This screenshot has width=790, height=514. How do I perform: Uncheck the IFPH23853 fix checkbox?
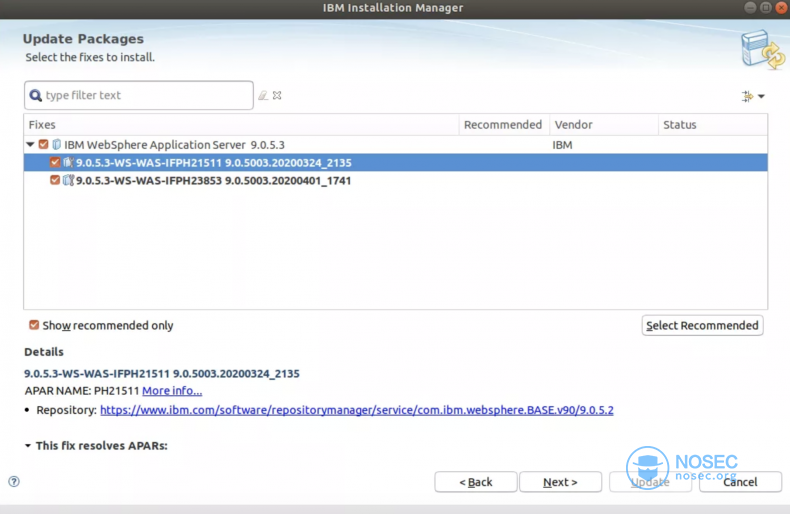click(55, 180)
